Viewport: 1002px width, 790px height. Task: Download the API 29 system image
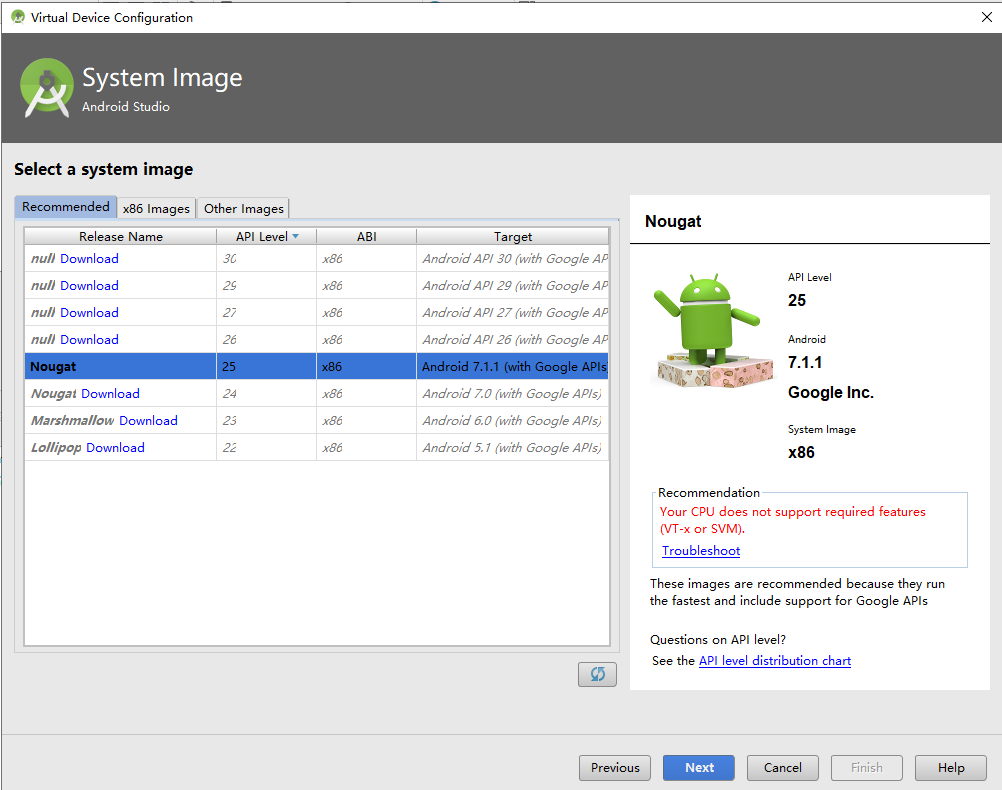pyautogui.click(x=89, y=286)
